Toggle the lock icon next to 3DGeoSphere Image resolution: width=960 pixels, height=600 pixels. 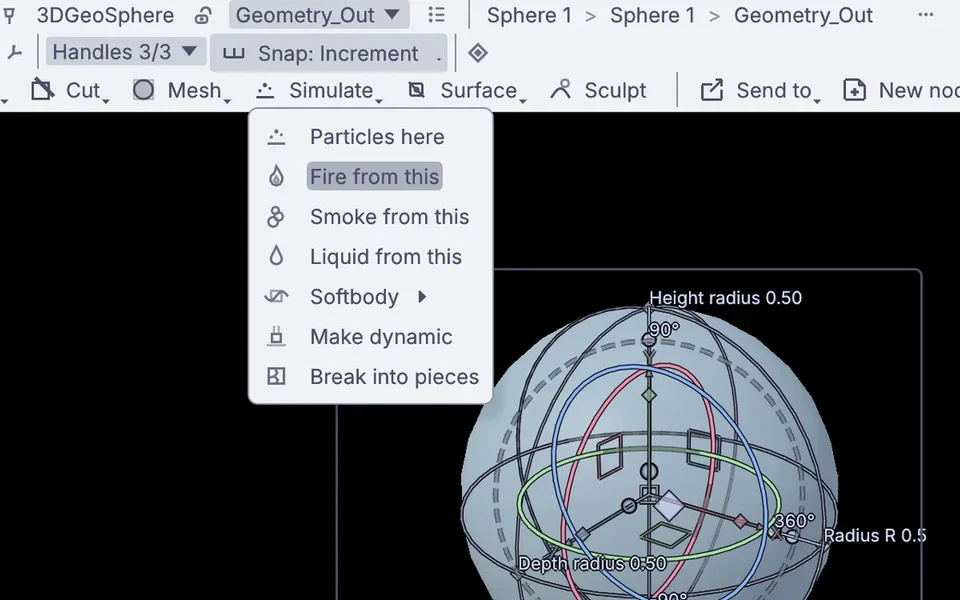point(203,15)
